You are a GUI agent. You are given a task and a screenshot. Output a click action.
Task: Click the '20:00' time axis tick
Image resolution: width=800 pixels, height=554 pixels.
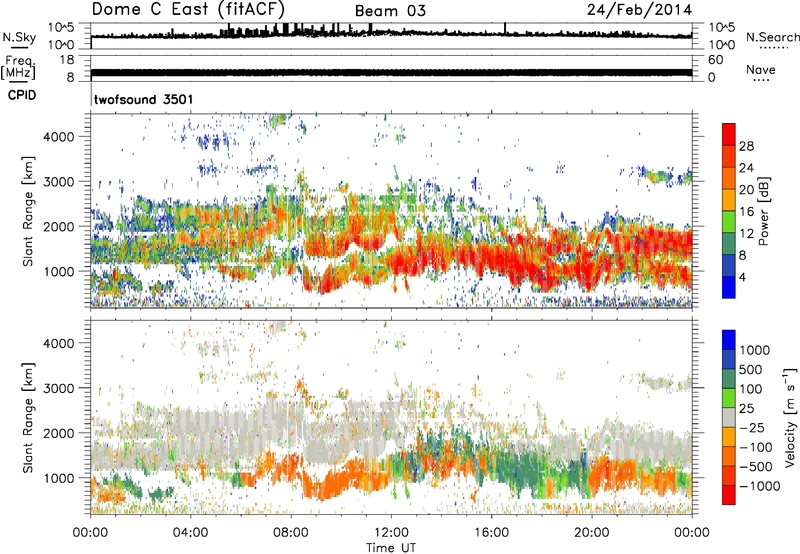click(592, 533)
